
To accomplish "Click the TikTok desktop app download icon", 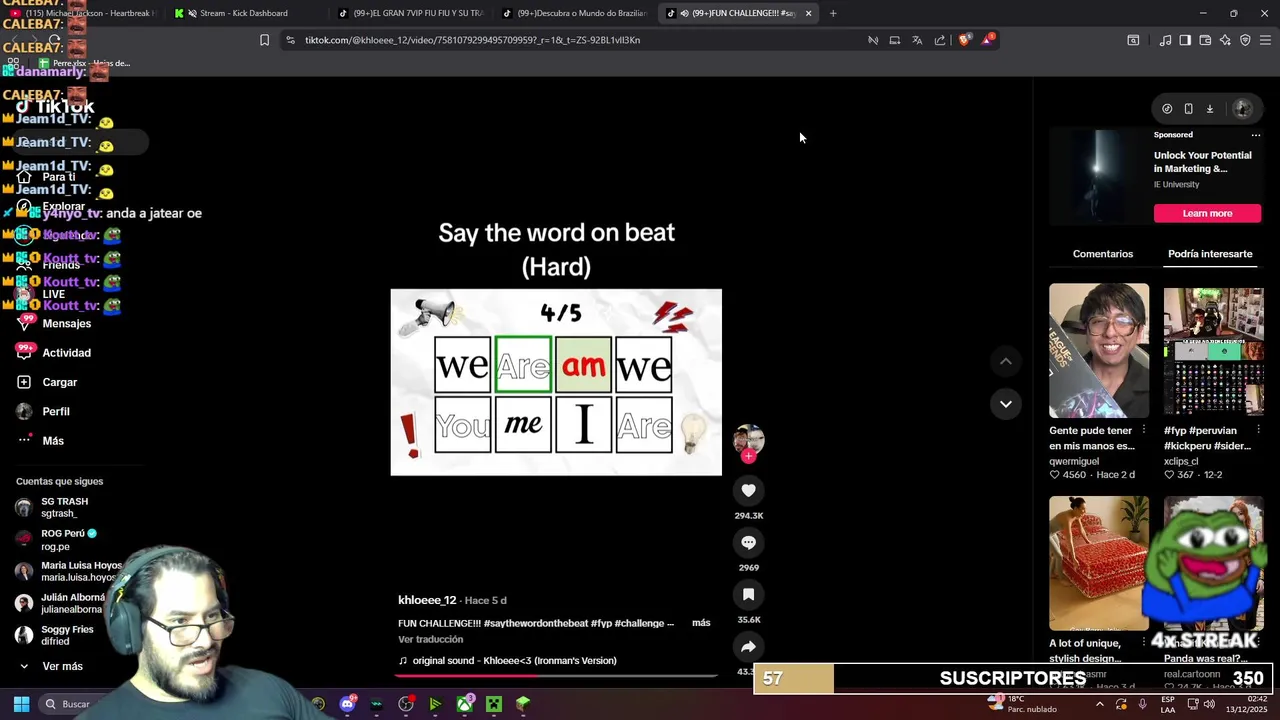I will pos(1209,109).
